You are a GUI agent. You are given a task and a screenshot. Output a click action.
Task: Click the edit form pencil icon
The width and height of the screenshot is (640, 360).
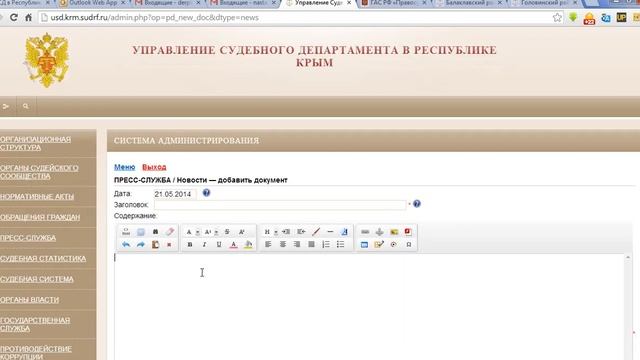(379, 244)
